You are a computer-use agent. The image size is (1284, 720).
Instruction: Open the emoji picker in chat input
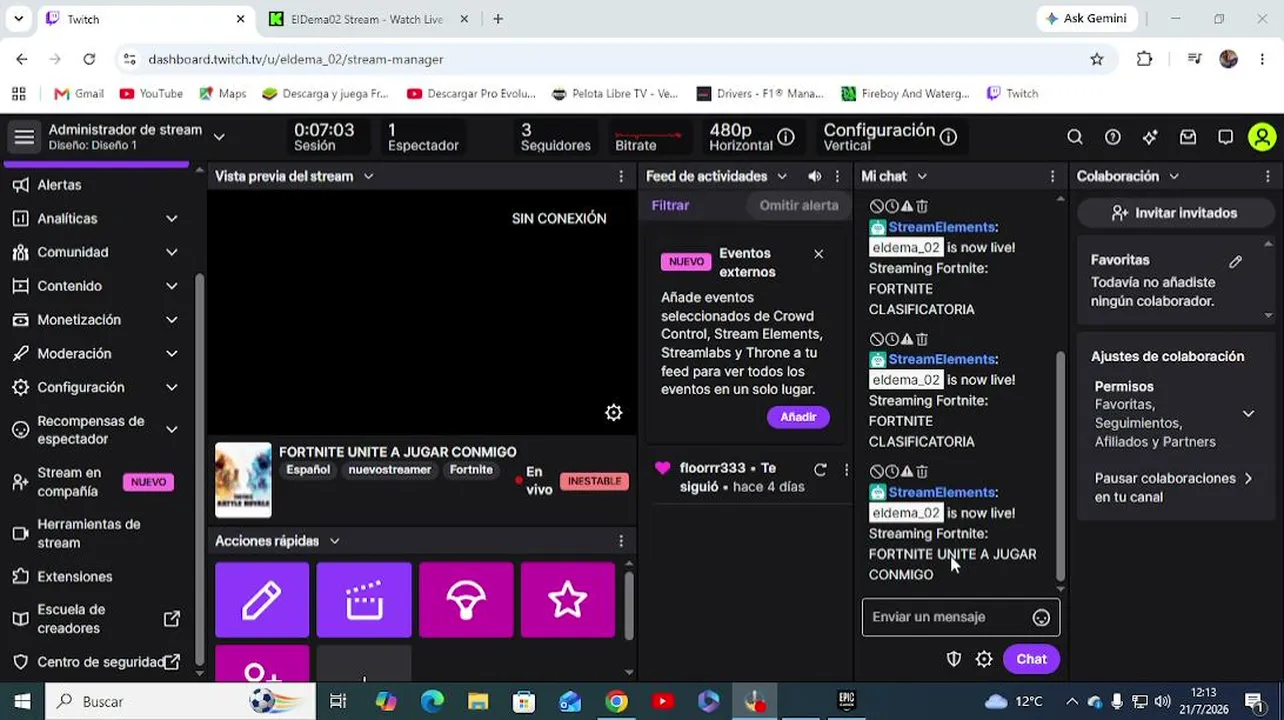click(x=1041, y=618)
